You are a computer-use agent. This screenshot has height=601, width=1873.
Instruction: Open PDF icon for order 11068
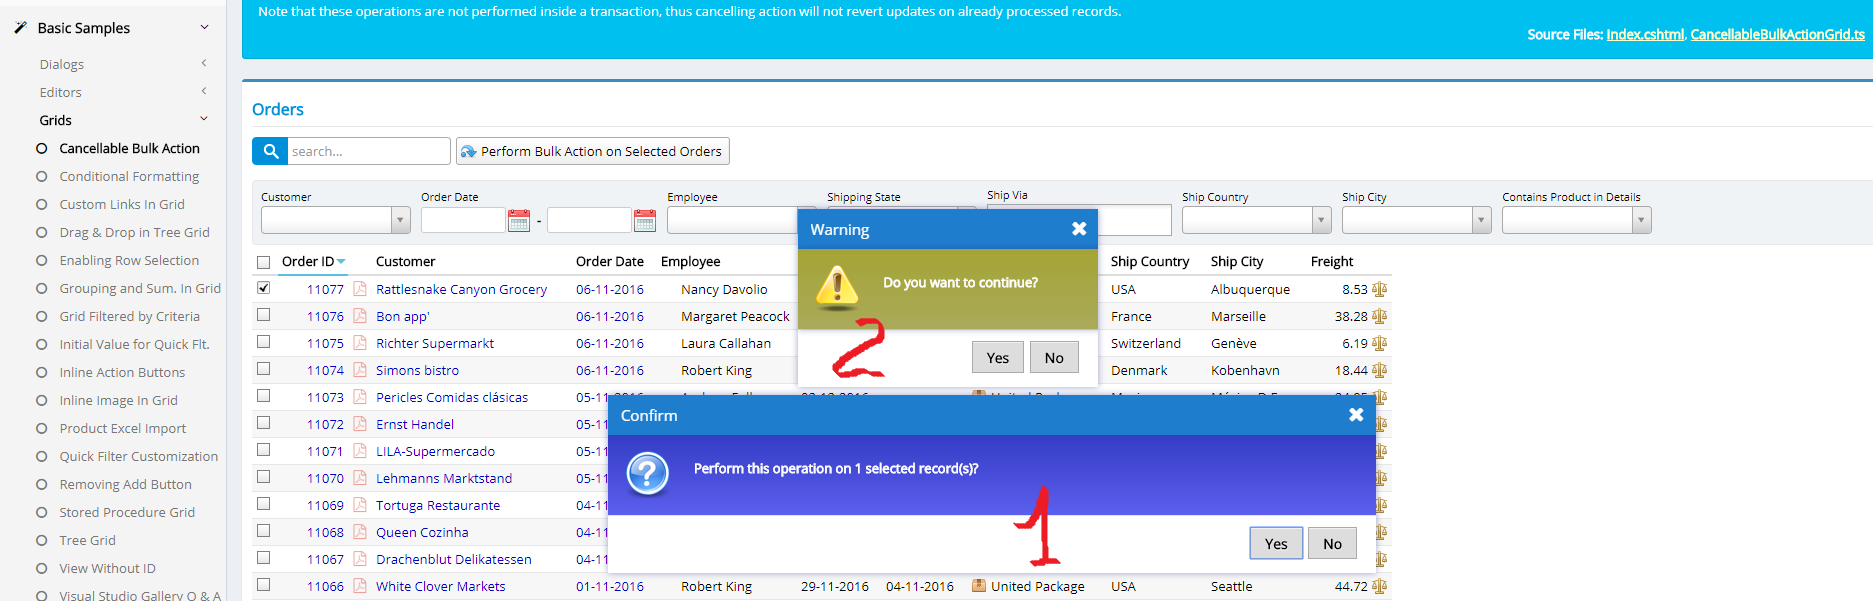click(360, 532)
